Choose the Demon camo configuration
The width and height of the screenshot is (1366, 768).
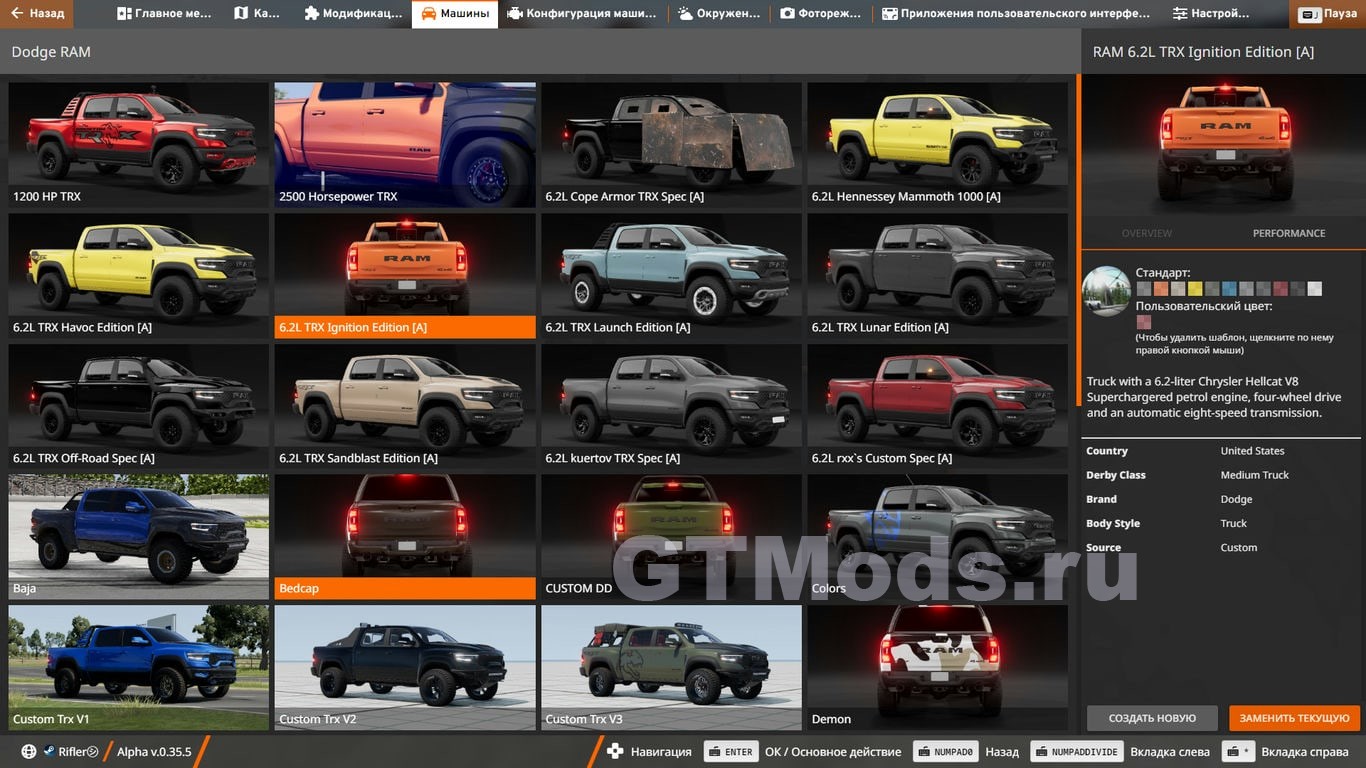tap(937, 668)
